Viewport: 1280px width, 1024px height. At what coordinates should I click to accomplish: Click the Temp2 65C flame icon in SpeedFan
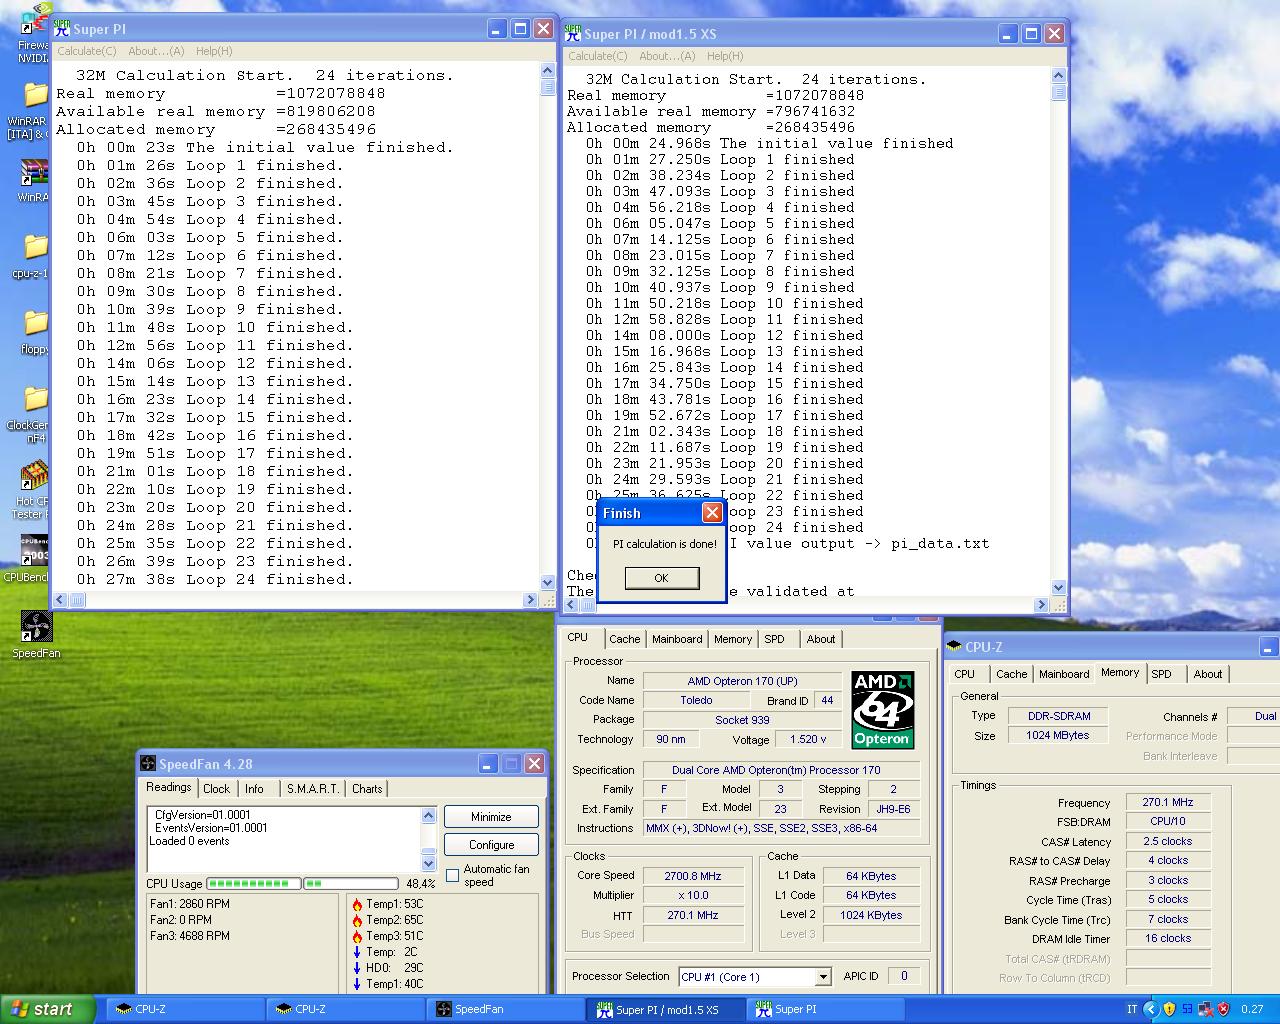tap(357, 920)
